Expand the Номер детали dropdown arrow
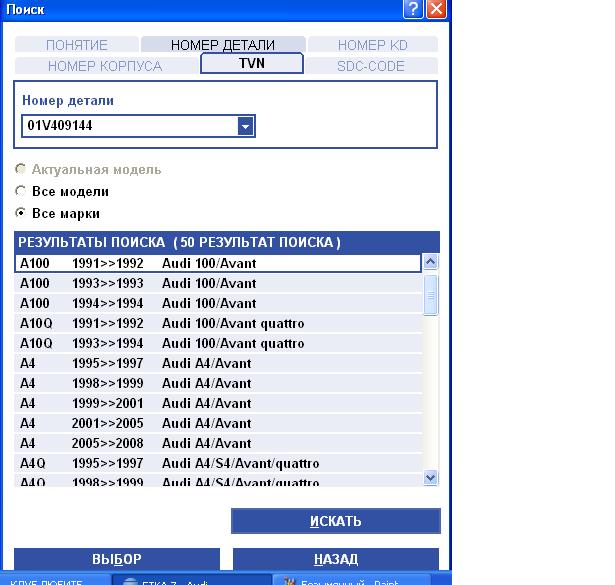Viewport: 615px width, 585px height. 245,126
